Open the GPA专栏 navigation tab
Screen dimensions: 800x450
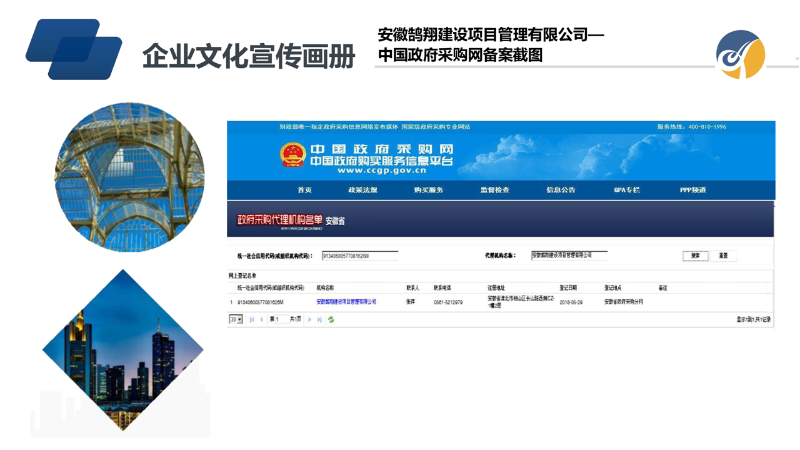(626, 190)
